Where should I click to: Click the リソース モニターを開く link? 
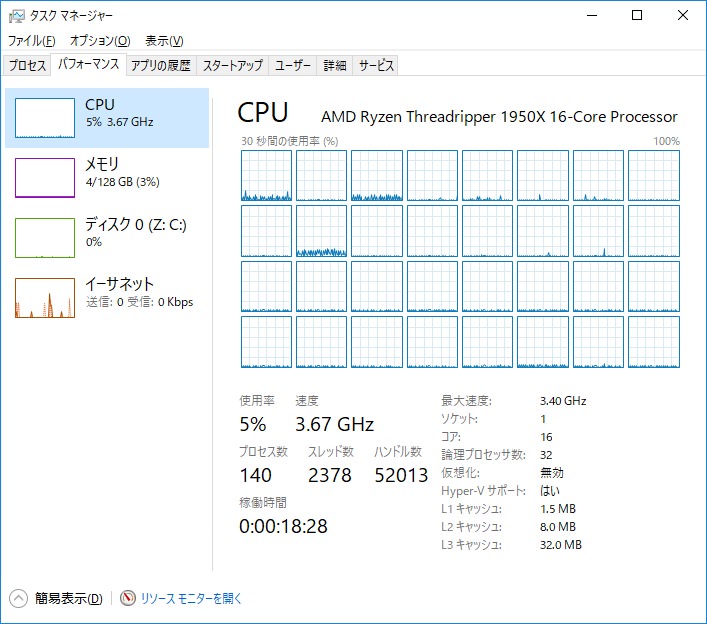pos(191,598)
